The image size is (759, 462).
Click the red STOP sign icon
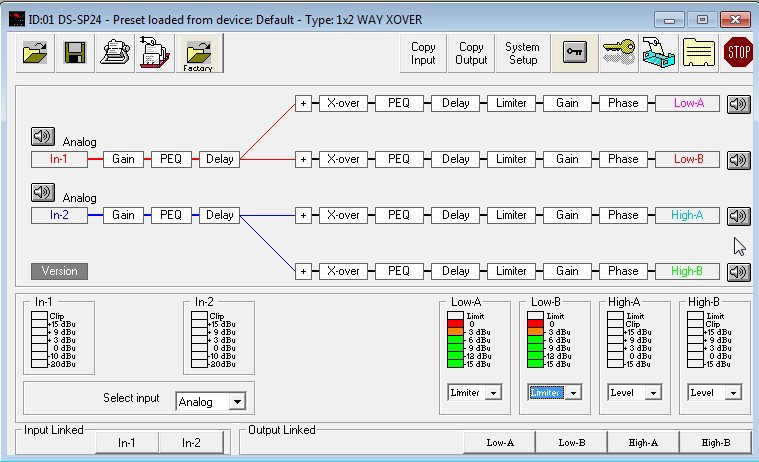[x=738, y=53]
